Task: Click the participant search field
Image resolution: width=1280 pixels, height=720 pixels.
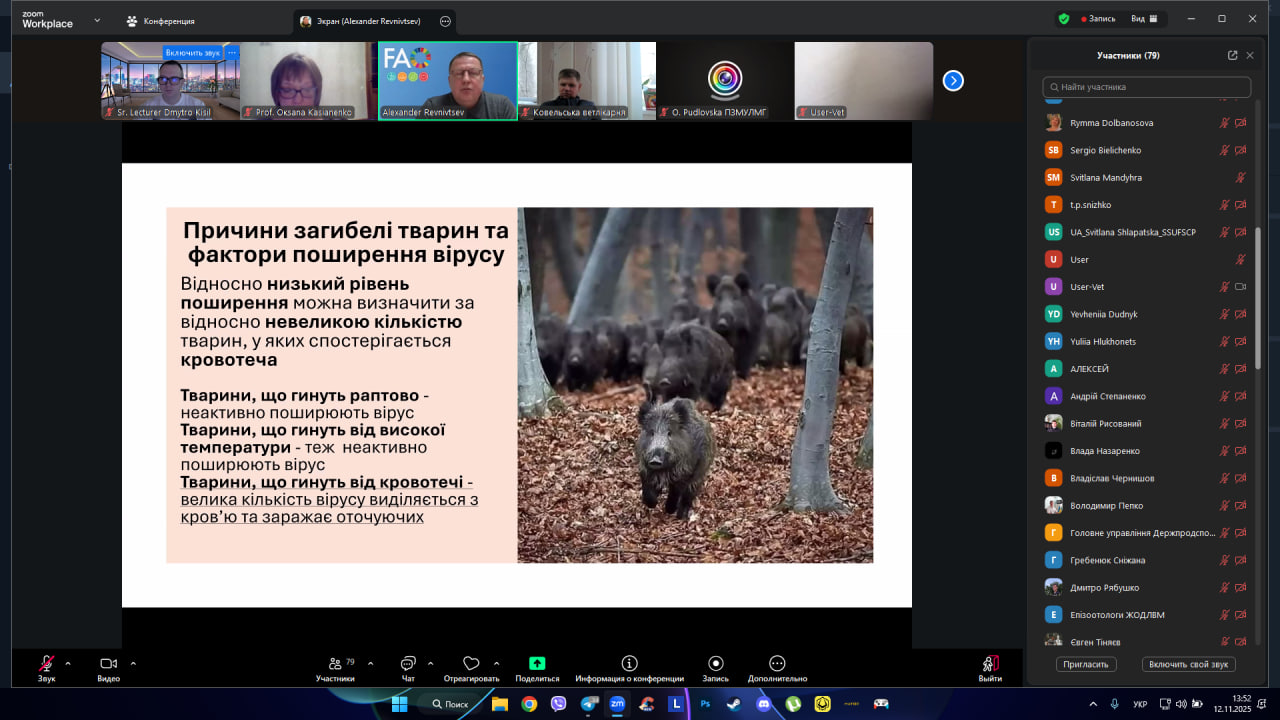Action: click(x=1146, y=87)
